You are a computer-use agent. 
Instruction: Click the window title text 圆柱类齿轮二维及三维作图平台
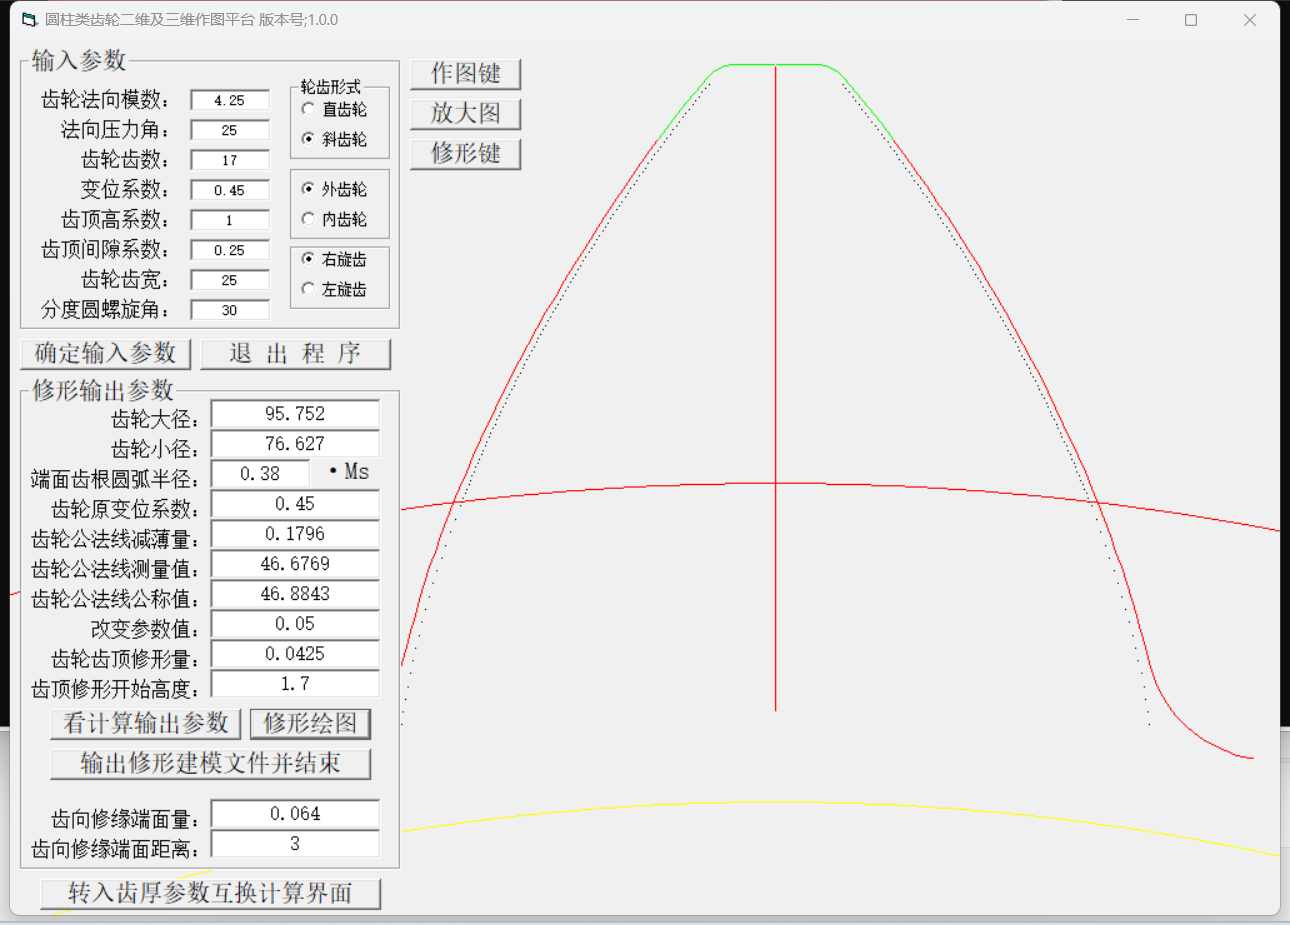tap(150, 20)
